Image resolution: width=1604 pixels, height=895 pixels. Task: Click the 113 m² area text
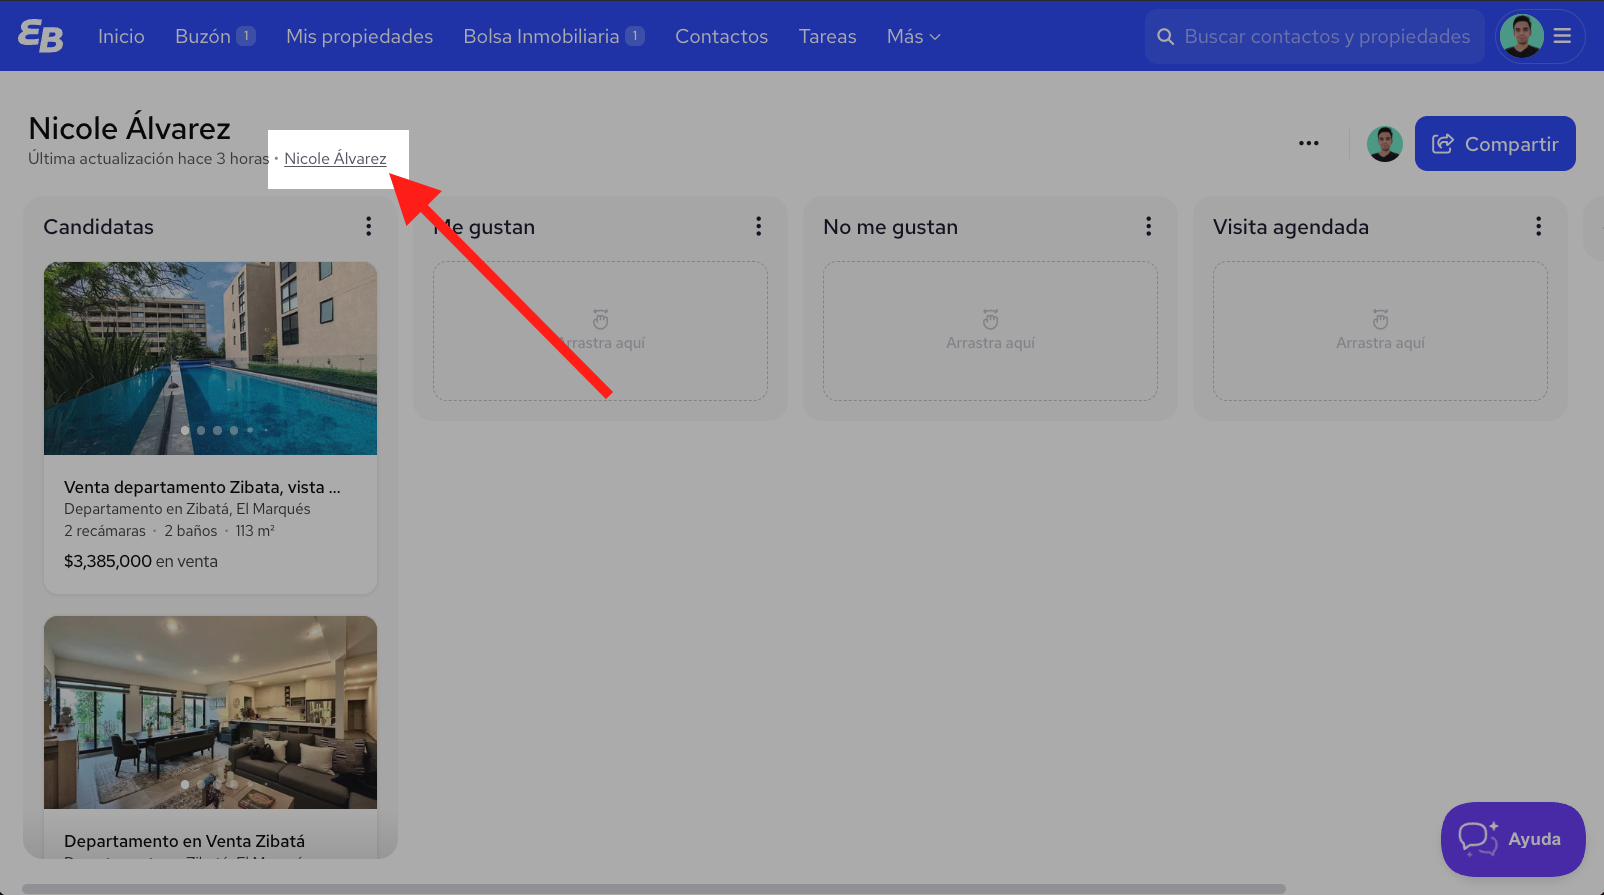(255, 531)
